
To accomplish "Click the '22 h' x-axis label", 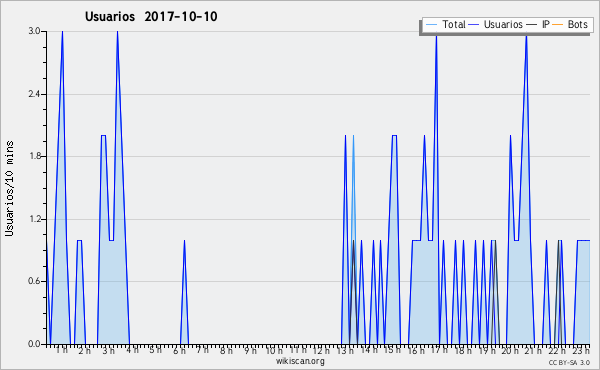I will click(558, 350).
